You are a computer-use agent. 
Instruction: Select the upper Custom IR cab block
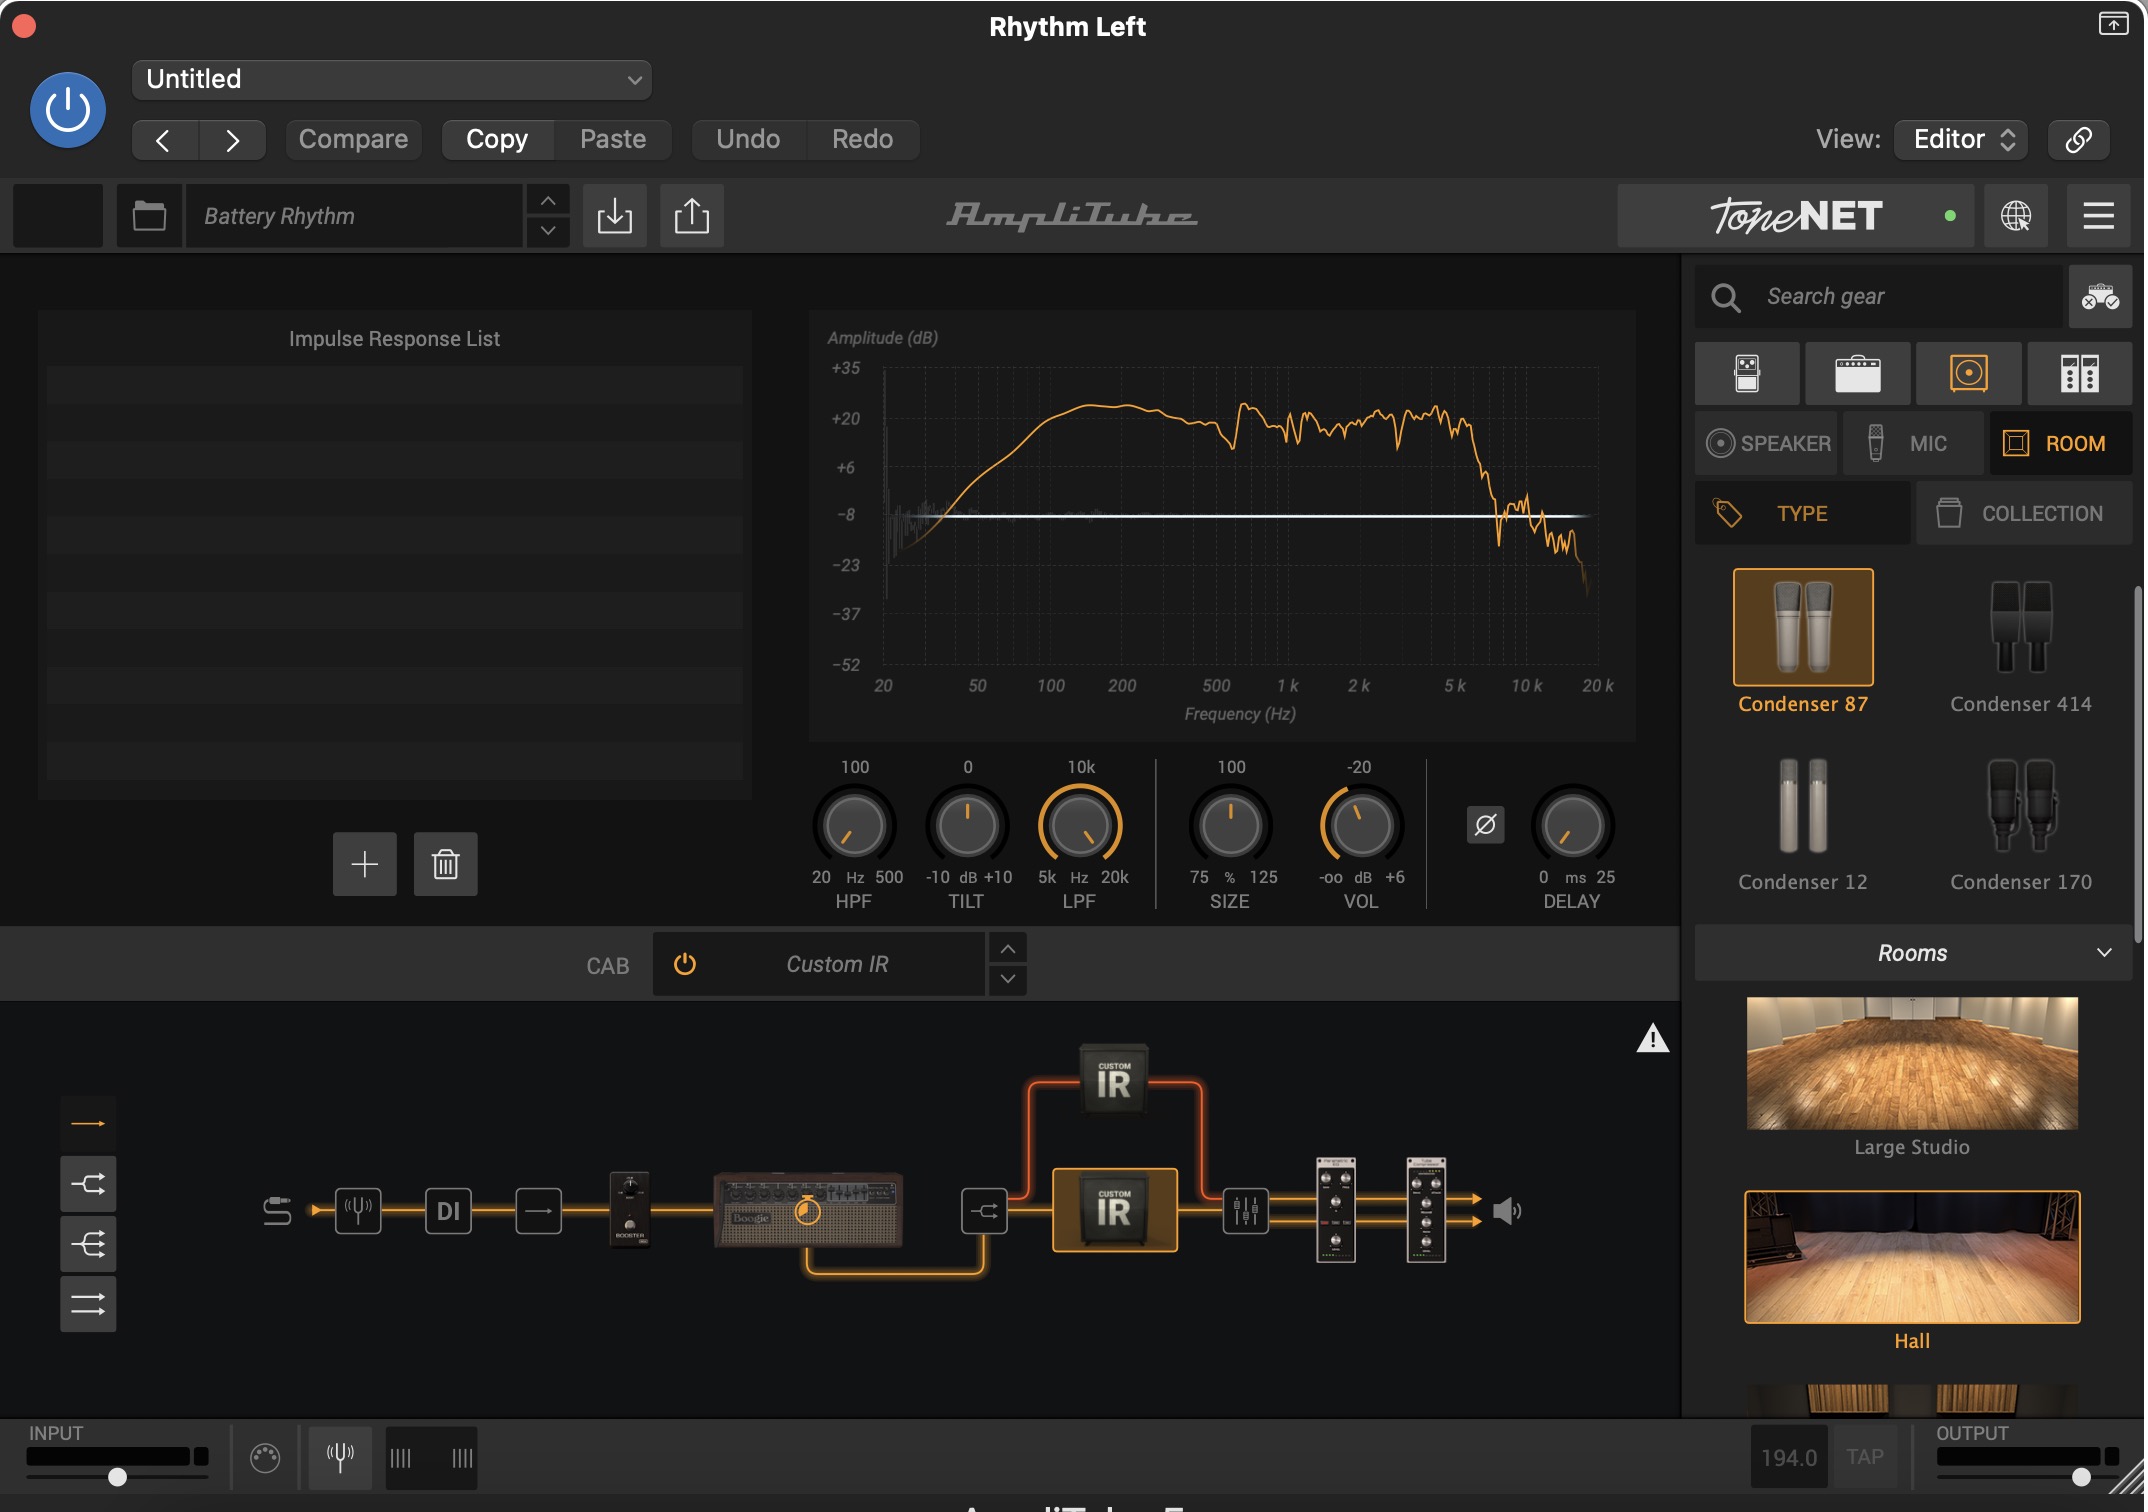tap(1114, 1080)
